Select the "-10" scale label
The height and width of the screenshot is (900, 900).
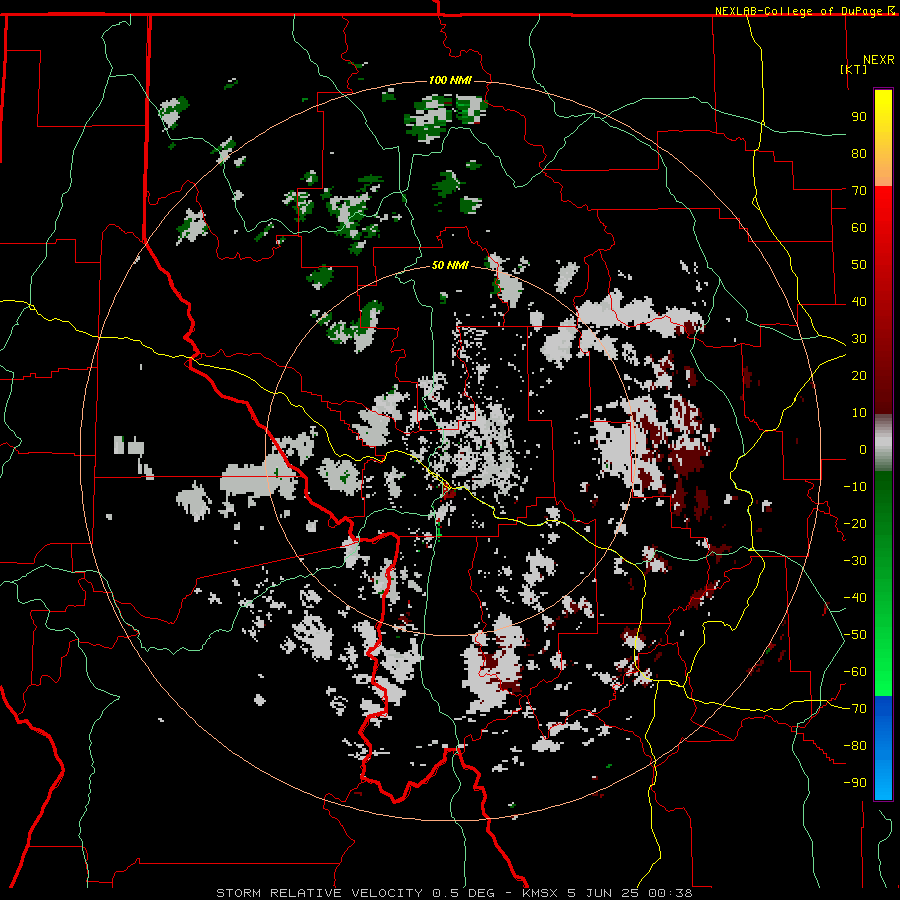[x=855, y=487]
